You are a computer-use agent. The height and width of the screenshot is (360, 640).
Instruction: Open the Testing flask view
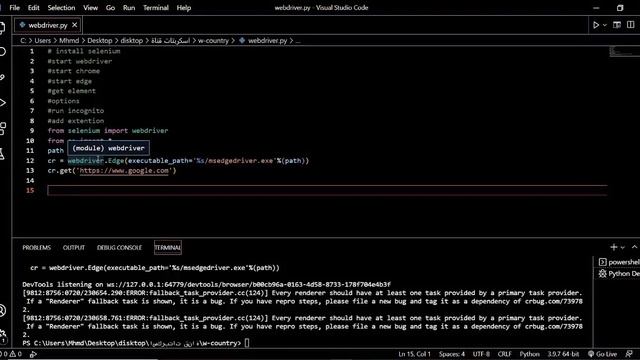(x=2, y=154)
